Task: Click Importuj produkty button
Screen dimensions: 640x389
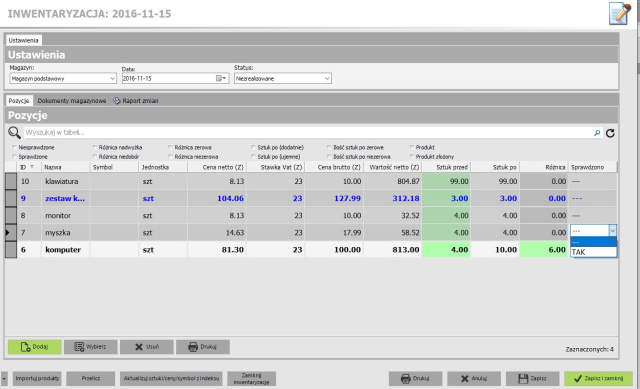Action: point(37,378)
